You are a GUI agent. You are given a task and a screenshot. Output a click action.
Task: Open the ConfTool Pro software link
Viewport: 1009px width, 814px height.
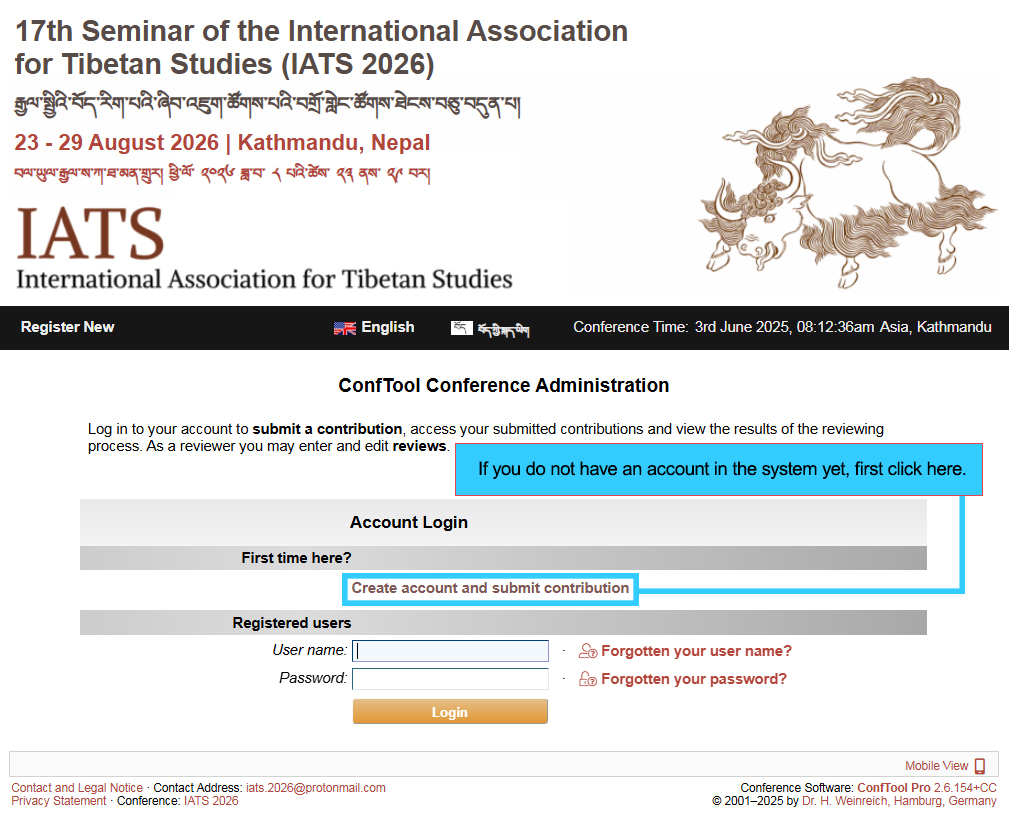[x=893, y=788]
